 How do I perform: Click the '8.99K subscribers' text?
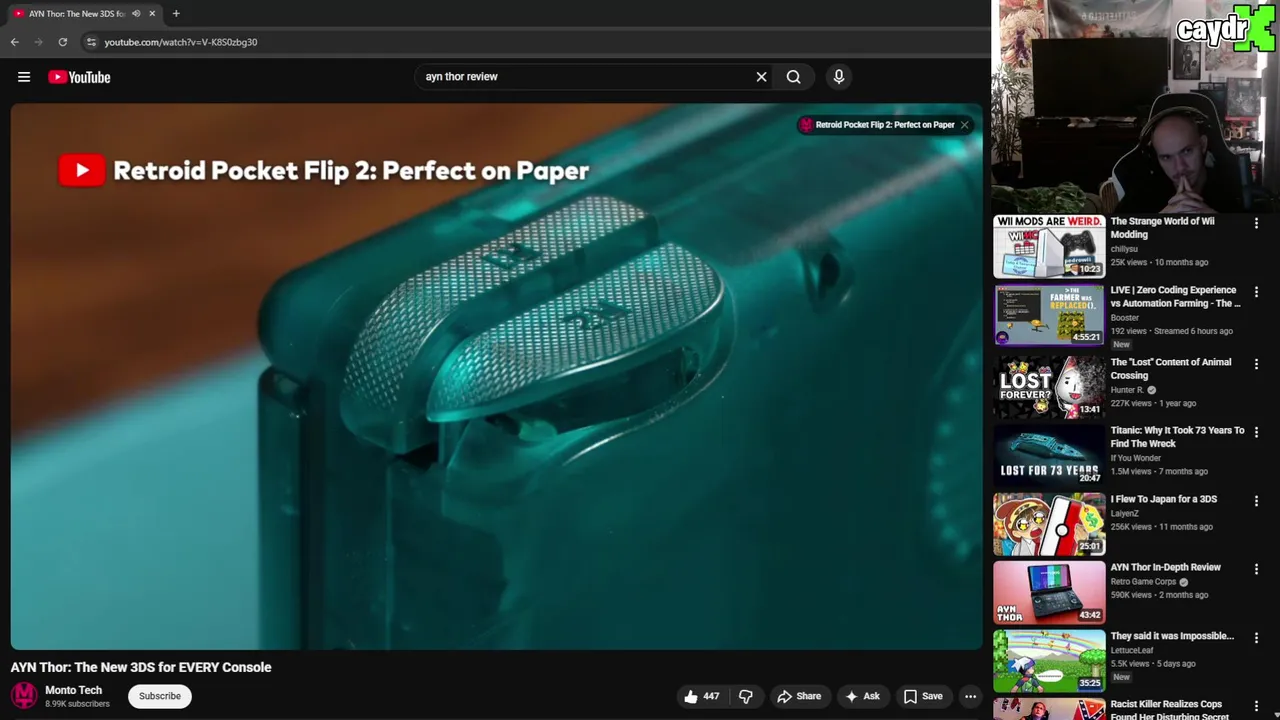click(77, 704)
